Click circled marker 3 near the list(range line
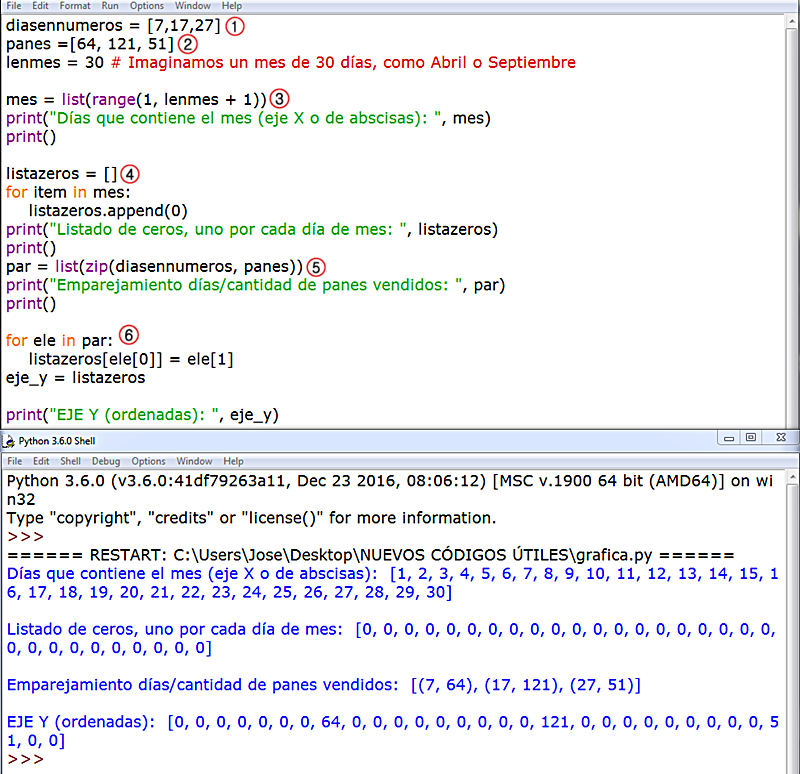Image resolution: width=800 pixels, height=774 pixels. coord(278,98)
